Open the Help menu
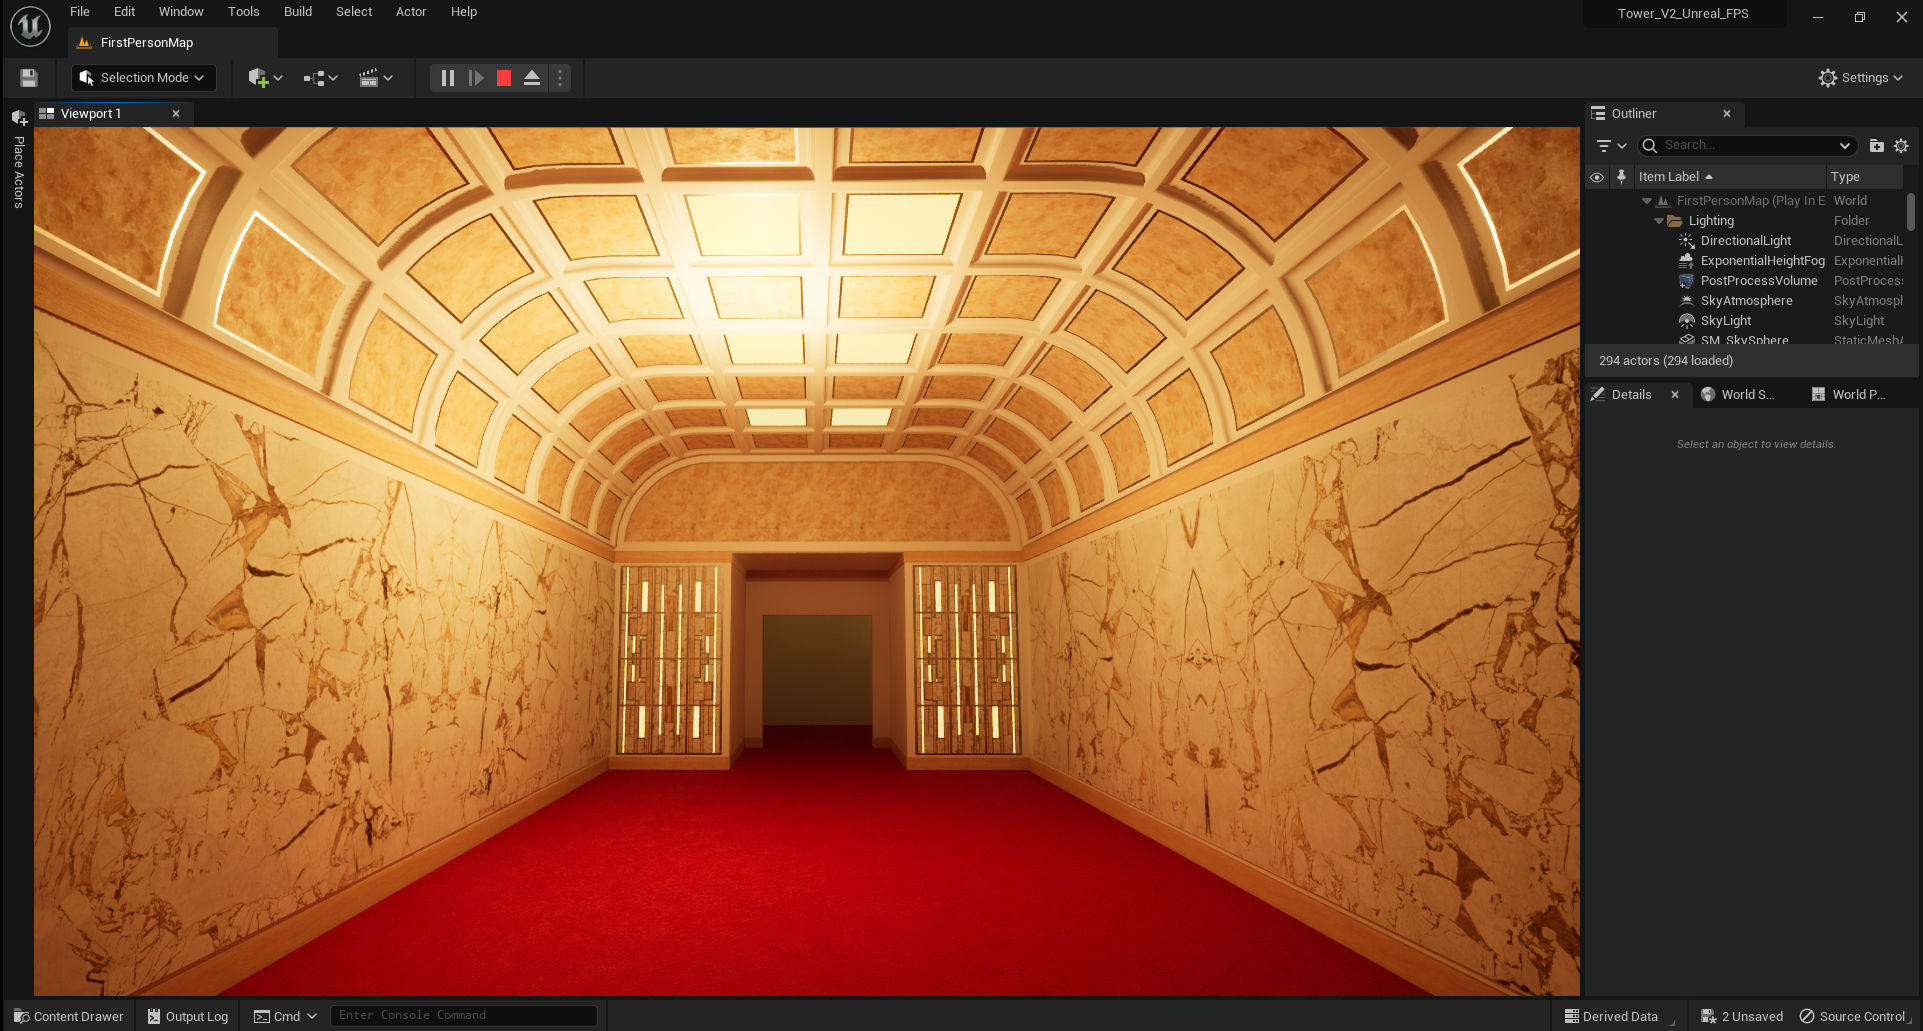This screenshot has width=1923, height=1031. click(x=464, y=12)
